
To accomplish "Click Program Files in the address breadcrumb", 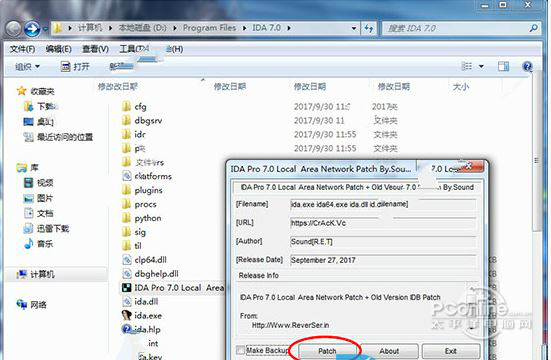I will tap(209, 28).
